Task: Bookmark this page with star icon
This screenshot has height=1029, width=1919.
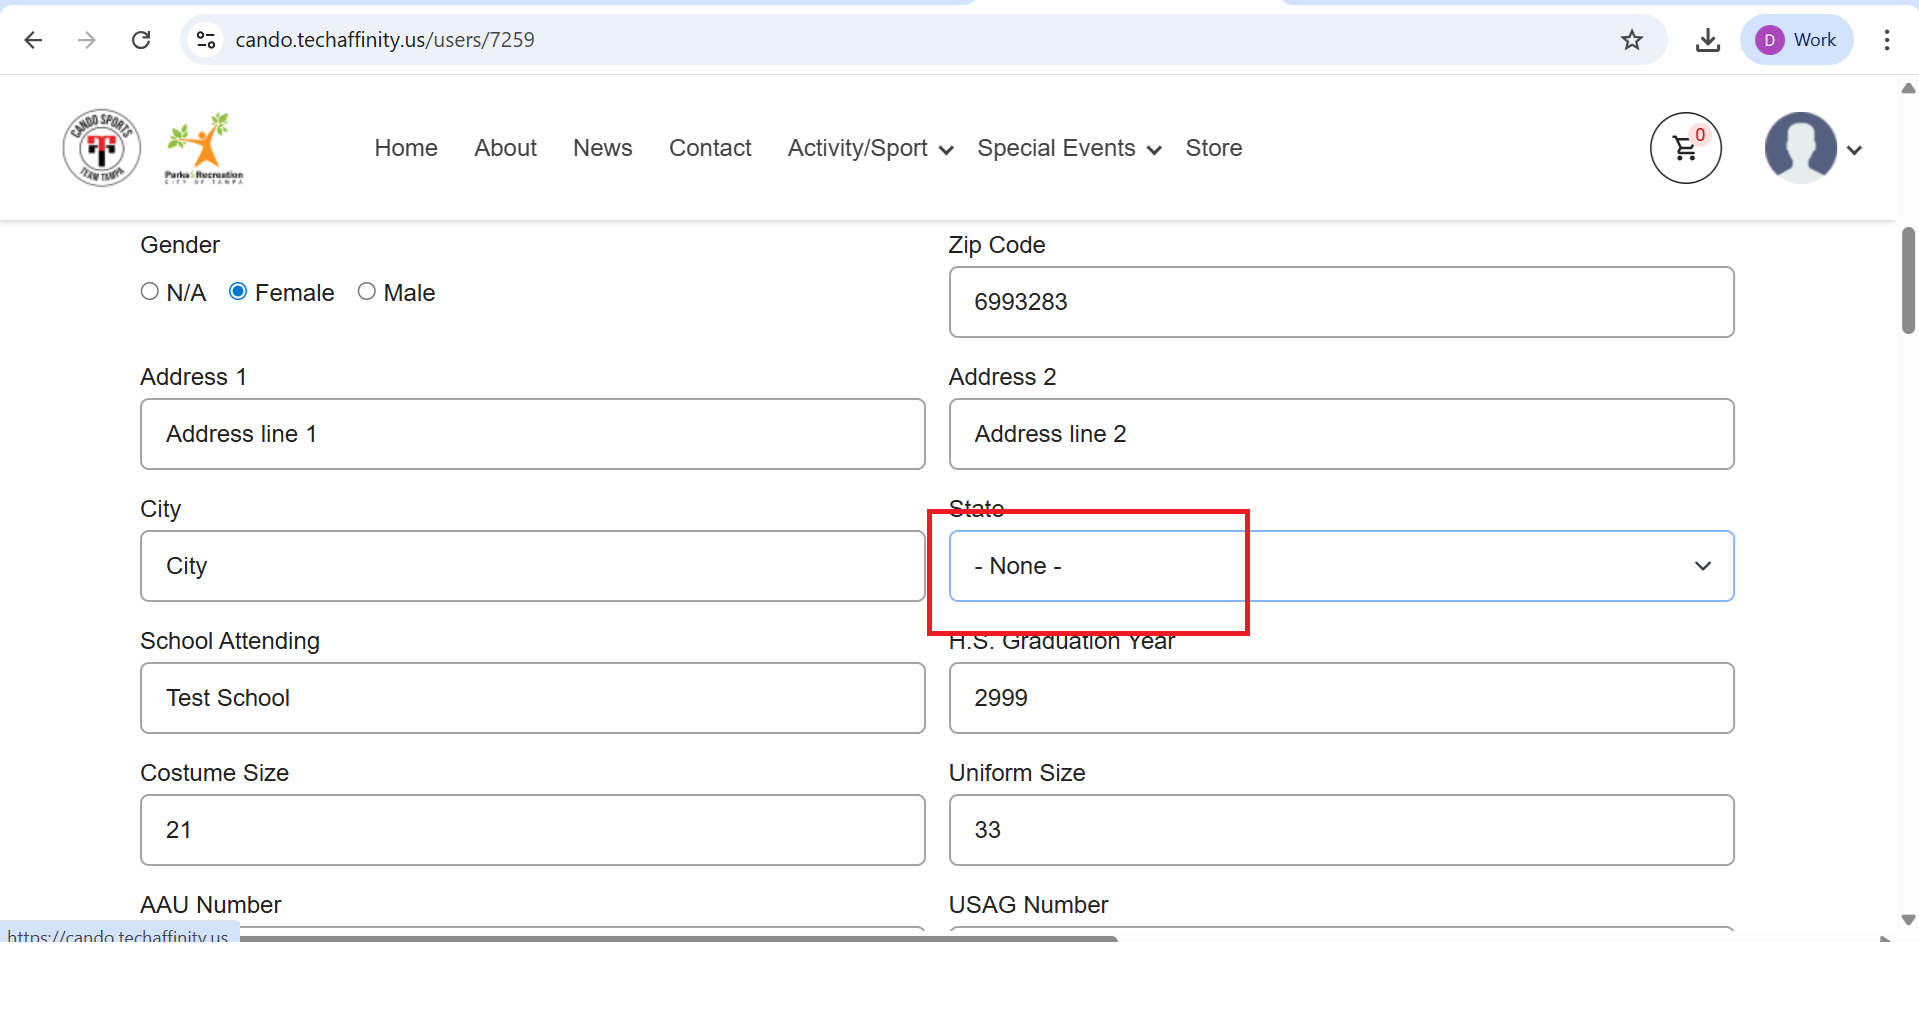Action: pos(1632,40)
